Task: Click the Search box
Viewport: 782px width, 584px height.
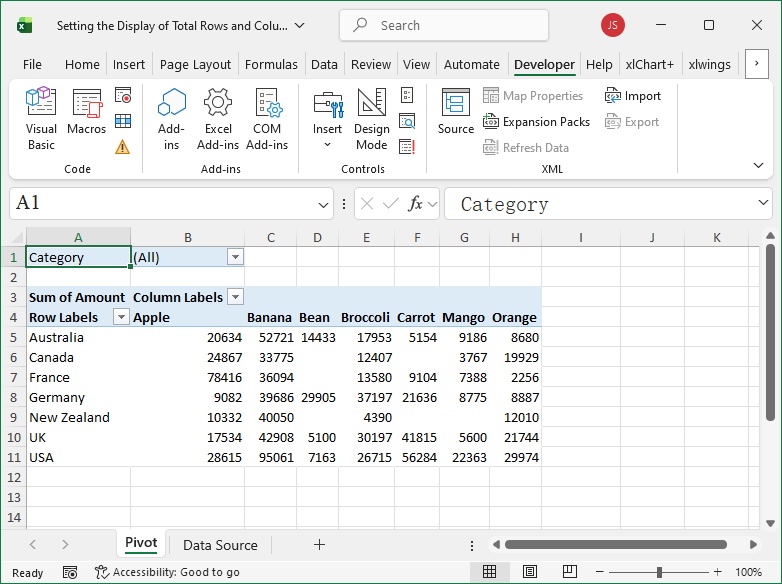Action: [444, 25]
